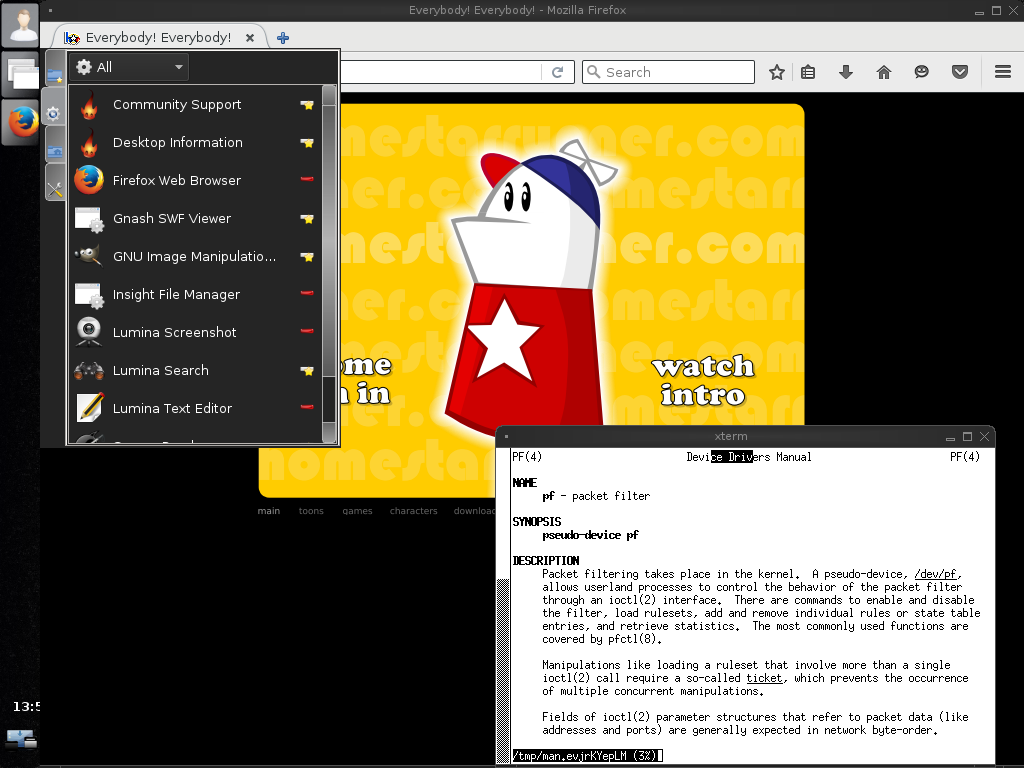Screen dimensions: 1024x768
Task: Minimize the xterm window
Action: pos(950,438)
